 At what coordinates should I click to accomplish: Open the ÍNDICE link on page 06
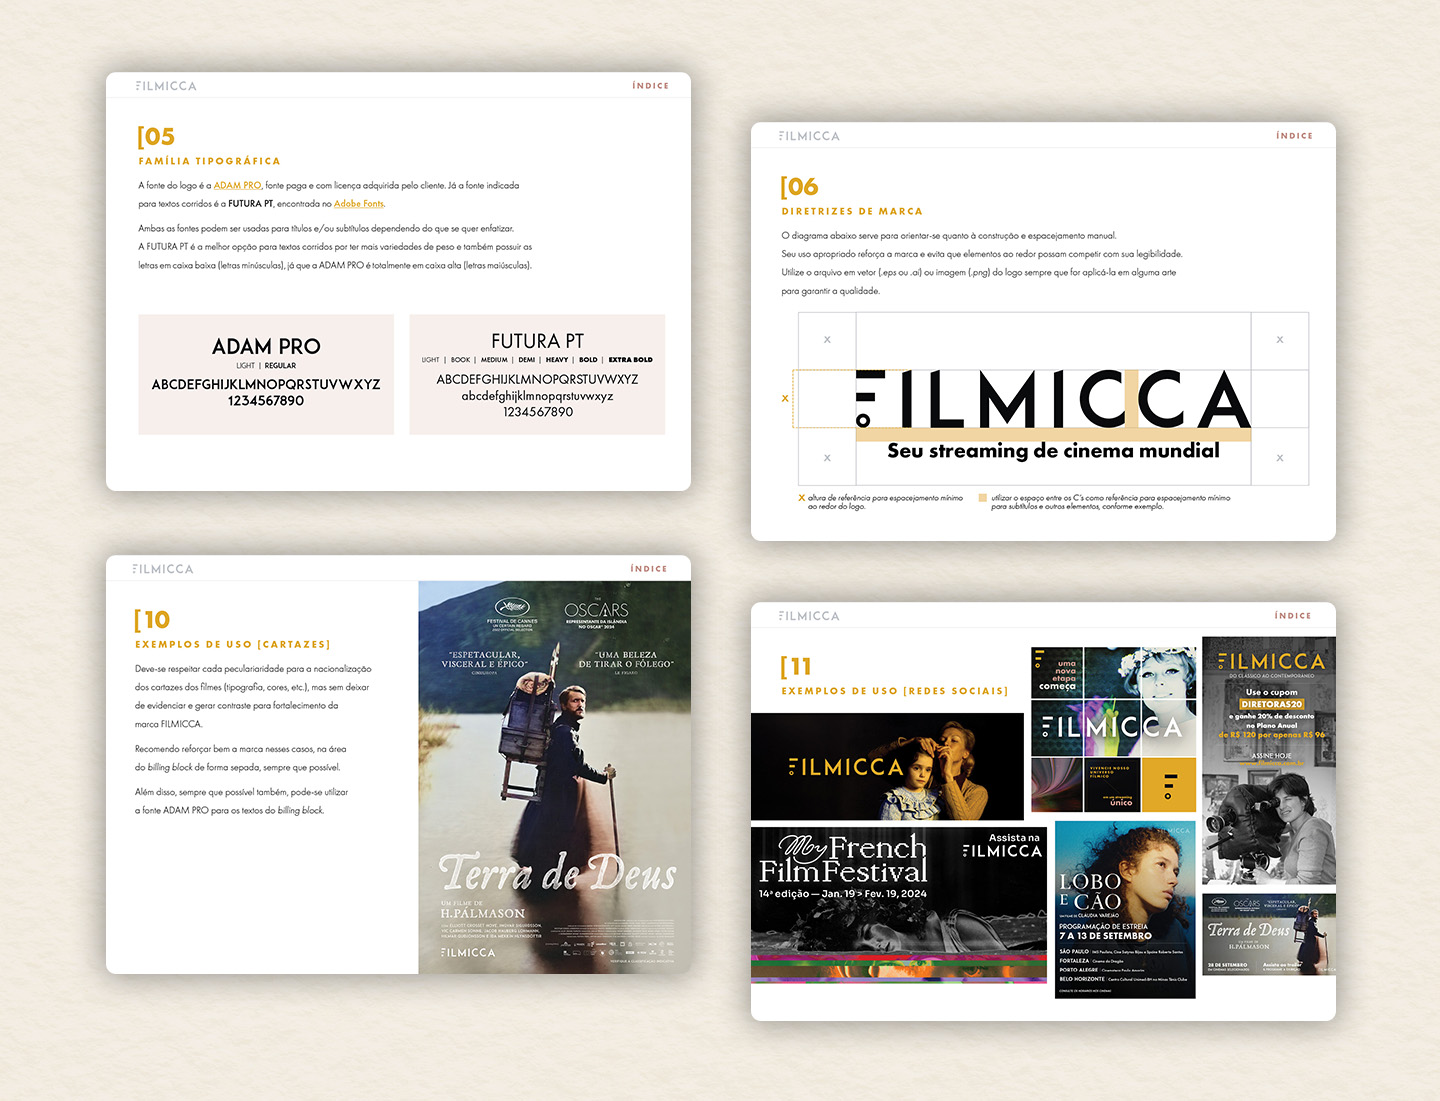[x=1294, y=136]
